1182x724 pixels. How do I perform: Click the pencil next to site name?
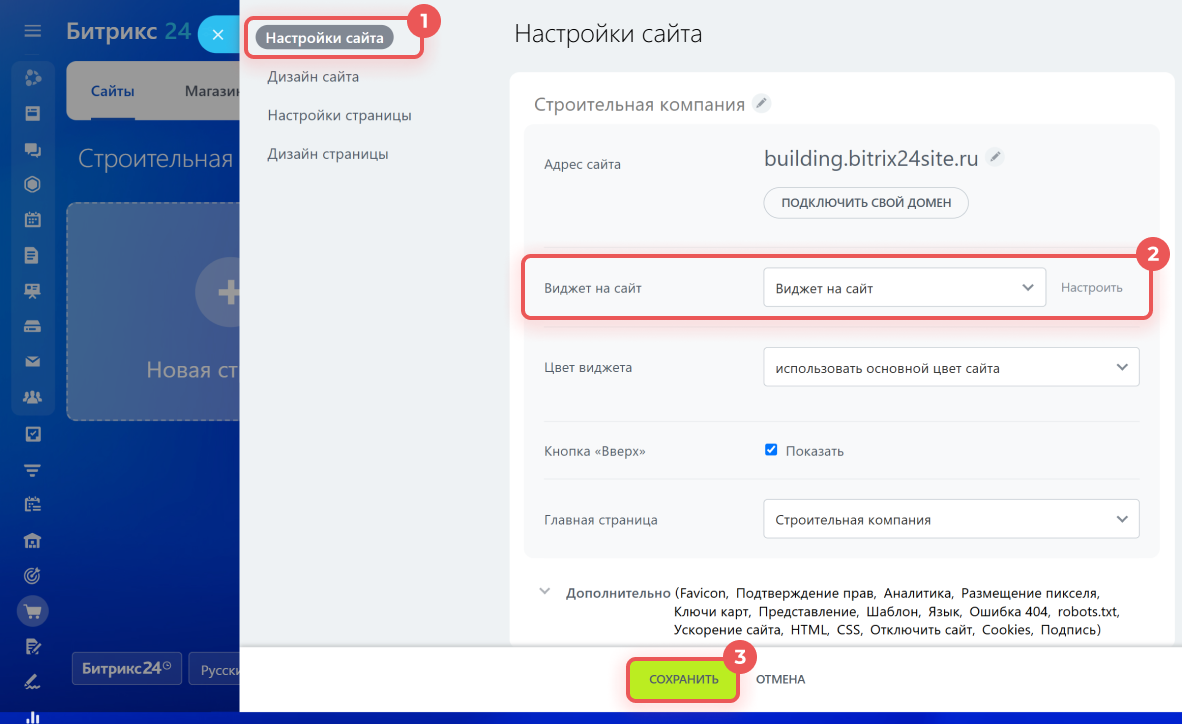coord(762,103)
